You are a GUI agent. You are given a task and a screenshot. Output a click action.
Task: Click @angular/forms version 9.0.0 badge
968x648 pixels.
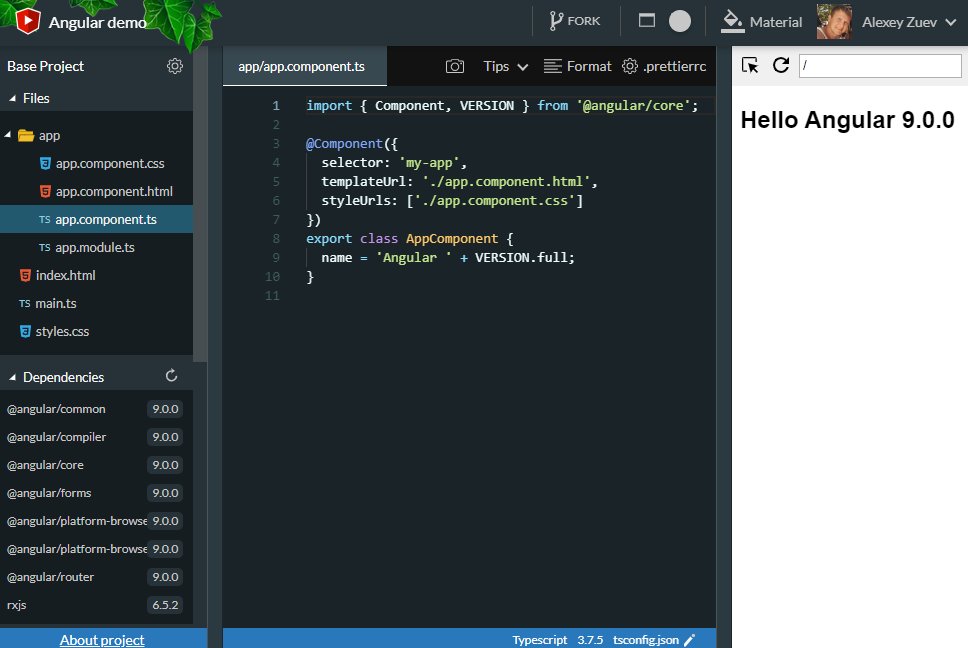point(165,493)
